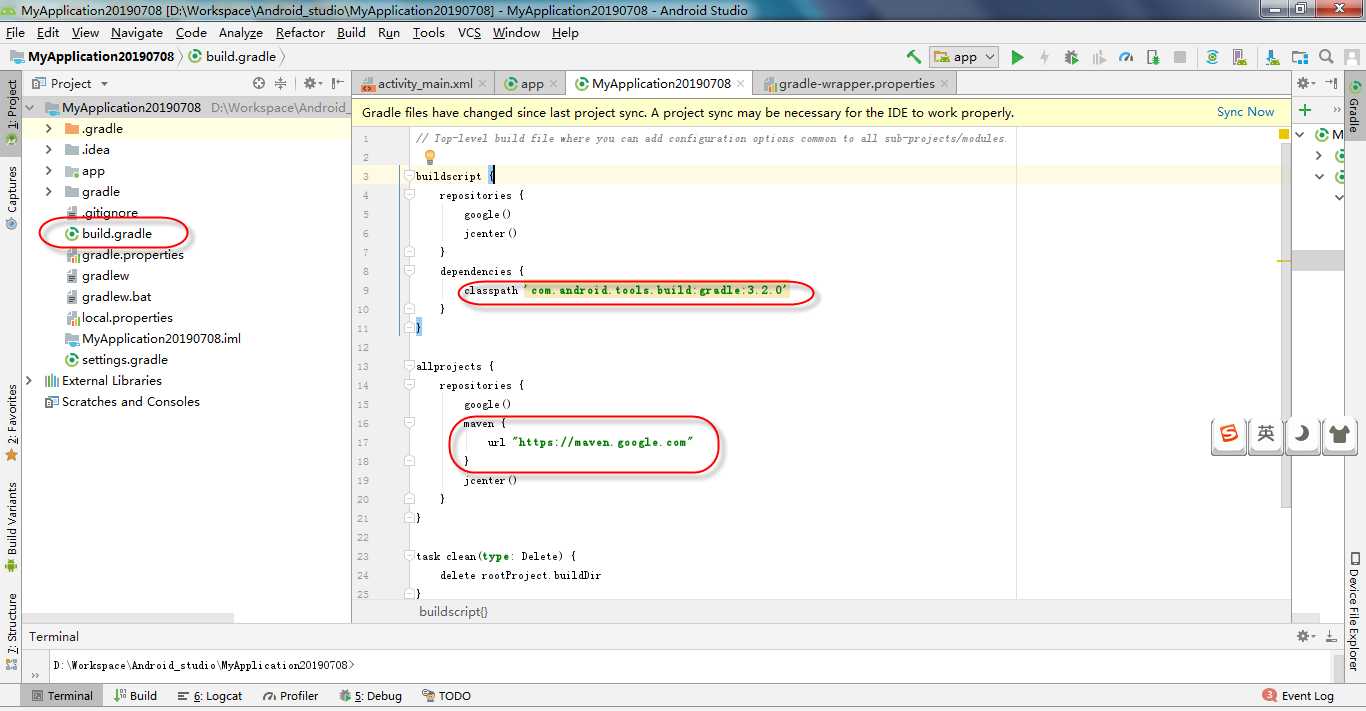Viewport: 1366px width, 711px height.
Task: Expand the app folder in project tree
Action: click(49, 171)
